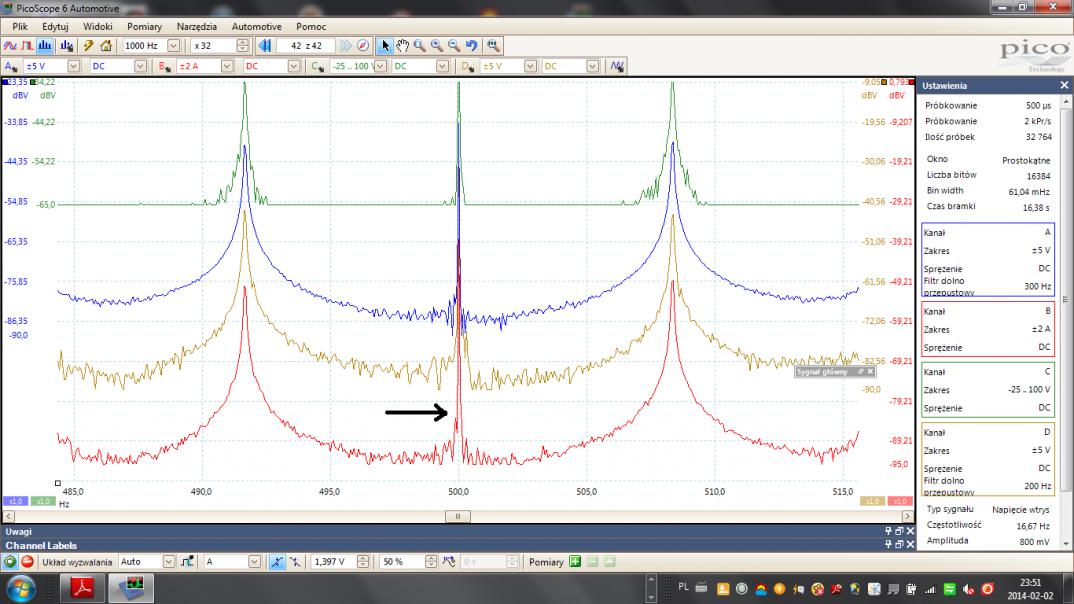The width and height of the screenshot is (1074, 604).
Task: Close the Ustawienia settings panel
Action: coord(1064,86)
